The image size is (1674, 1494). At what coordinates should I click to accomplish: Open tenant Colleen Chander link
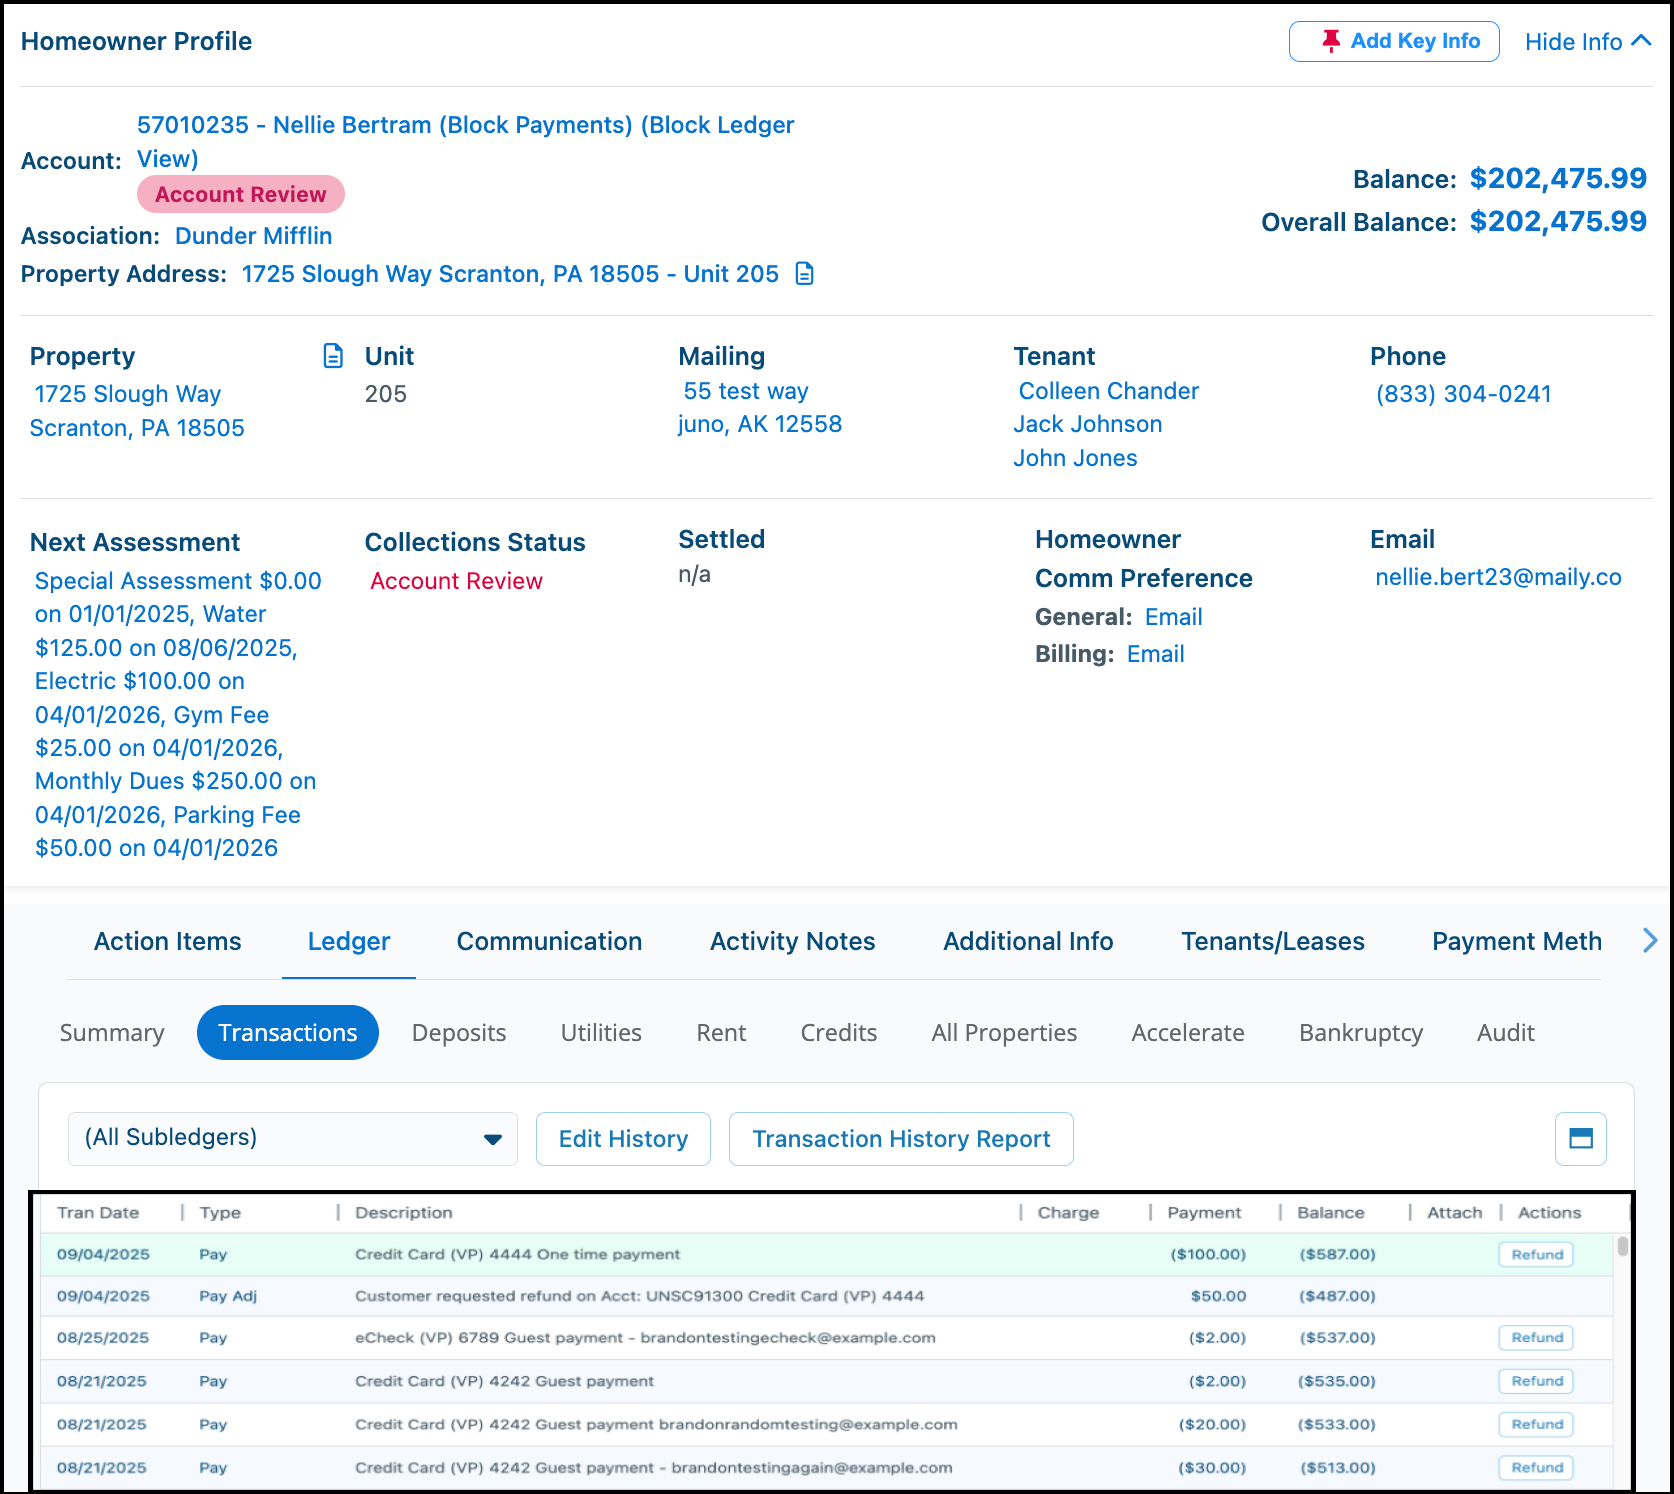coord(1108,391)
